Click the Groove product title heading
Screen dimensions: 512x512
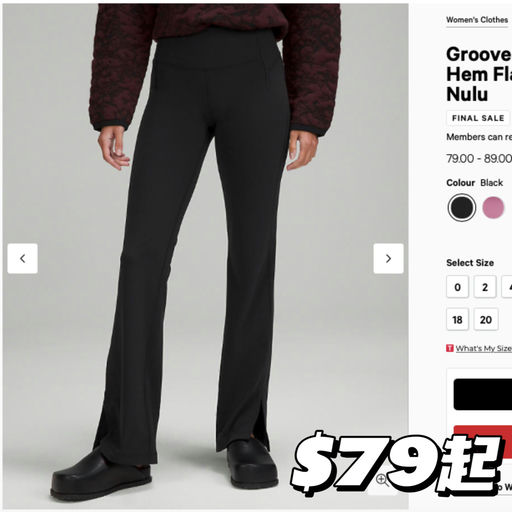(x=479, y=74)
